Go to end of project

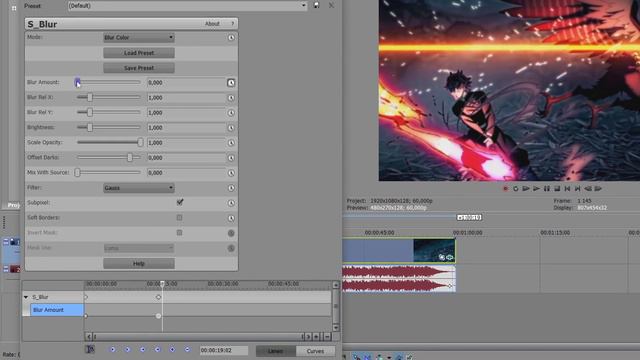(578, 189)
